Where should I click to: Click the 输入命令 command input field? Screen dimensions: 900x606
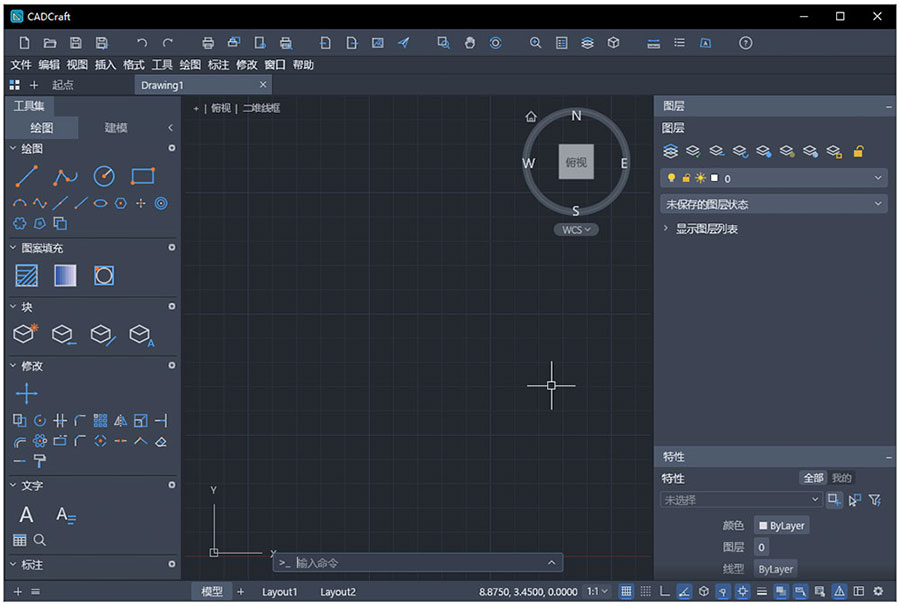tap(418, 562)
